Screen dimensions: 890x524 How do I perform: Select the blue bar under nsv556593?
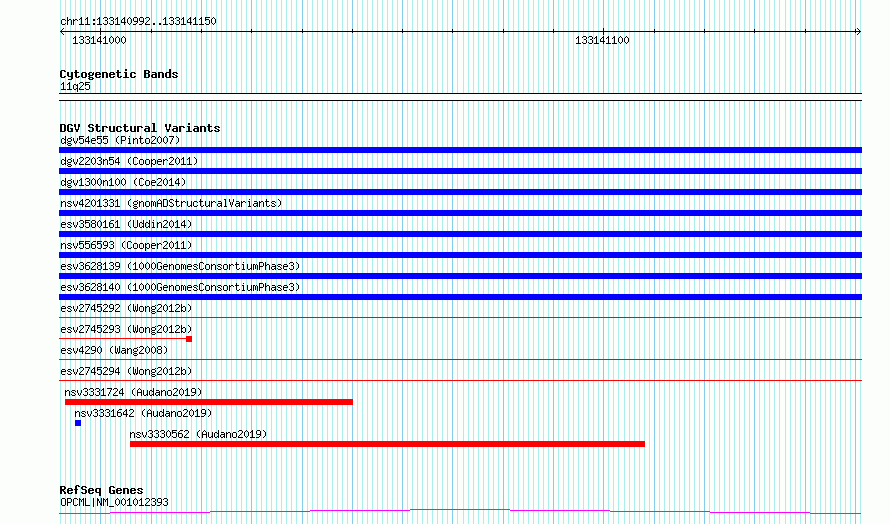click(460, 255)
